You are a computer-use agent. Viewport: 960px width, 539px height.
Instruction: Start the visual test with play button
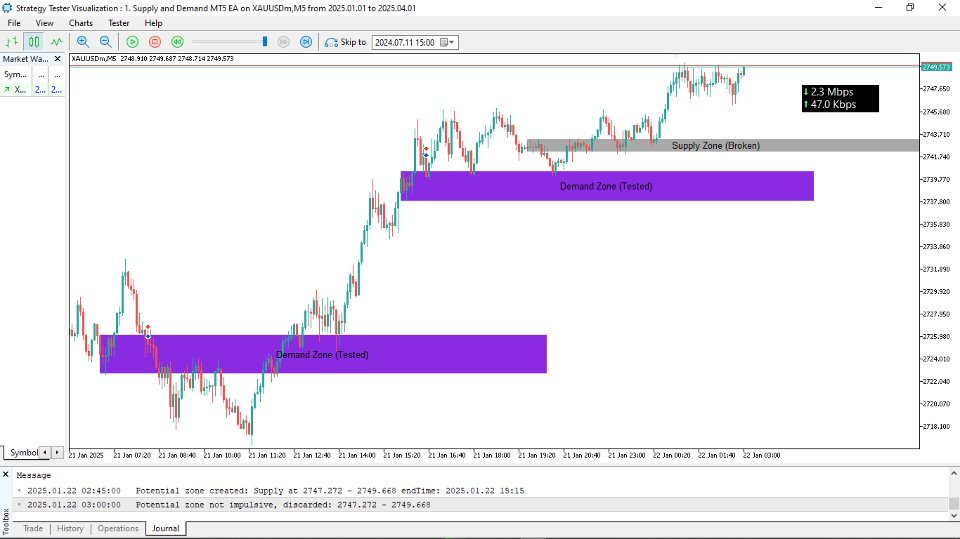(x=132, y=42)
